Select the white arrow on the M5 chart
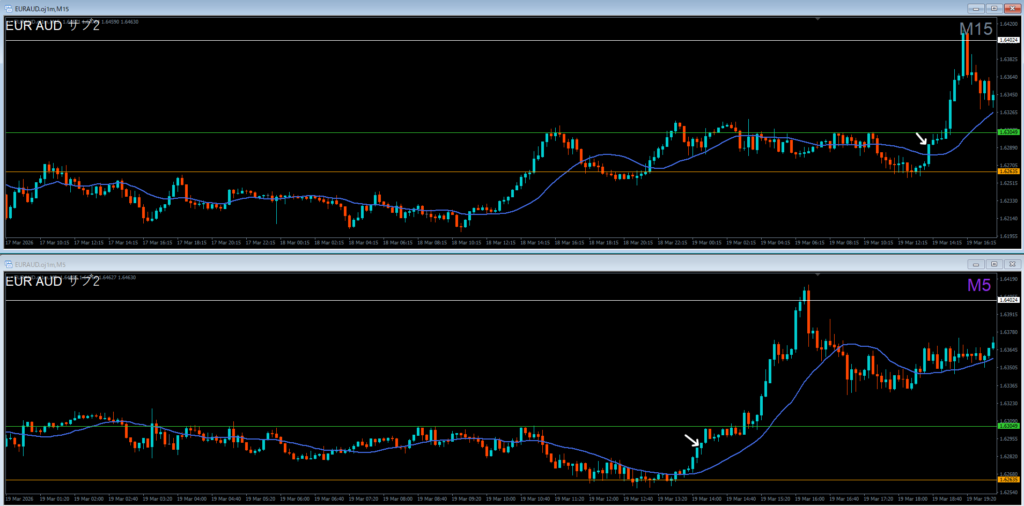This screenshot has height=506, width=1024. click(691, 440)
